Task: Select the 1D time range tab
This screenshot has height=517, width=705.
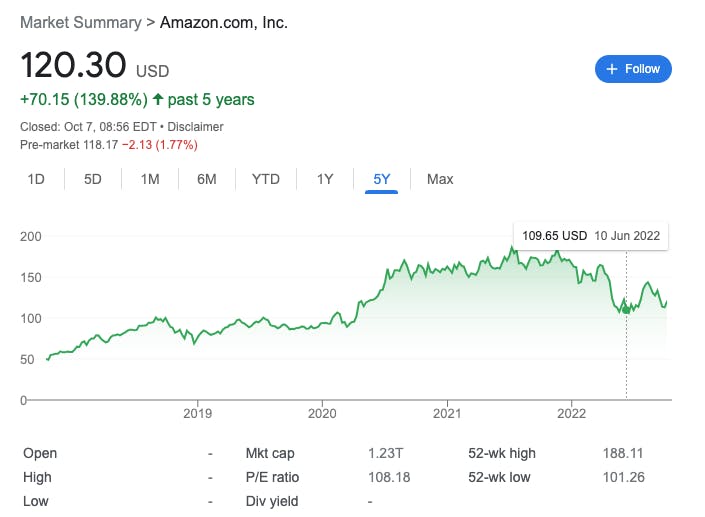Action: pos(36,179)
